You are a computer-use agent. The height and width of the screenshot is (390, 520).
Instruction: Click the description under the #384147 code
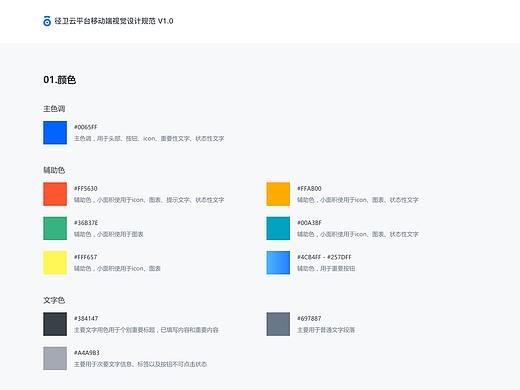pos(146,330)
